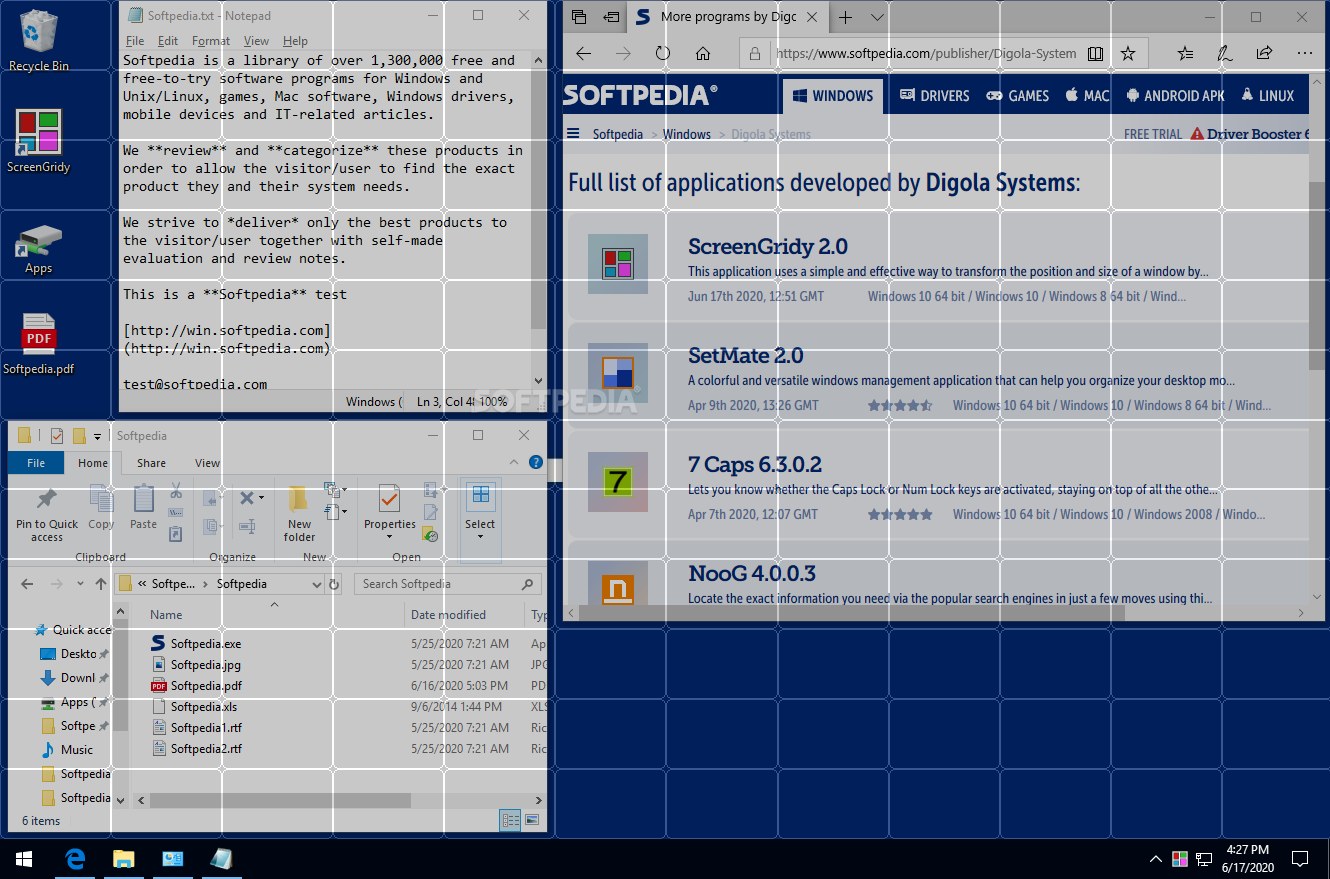Select the Apps desktop shortcut icon

click(39, 248)
